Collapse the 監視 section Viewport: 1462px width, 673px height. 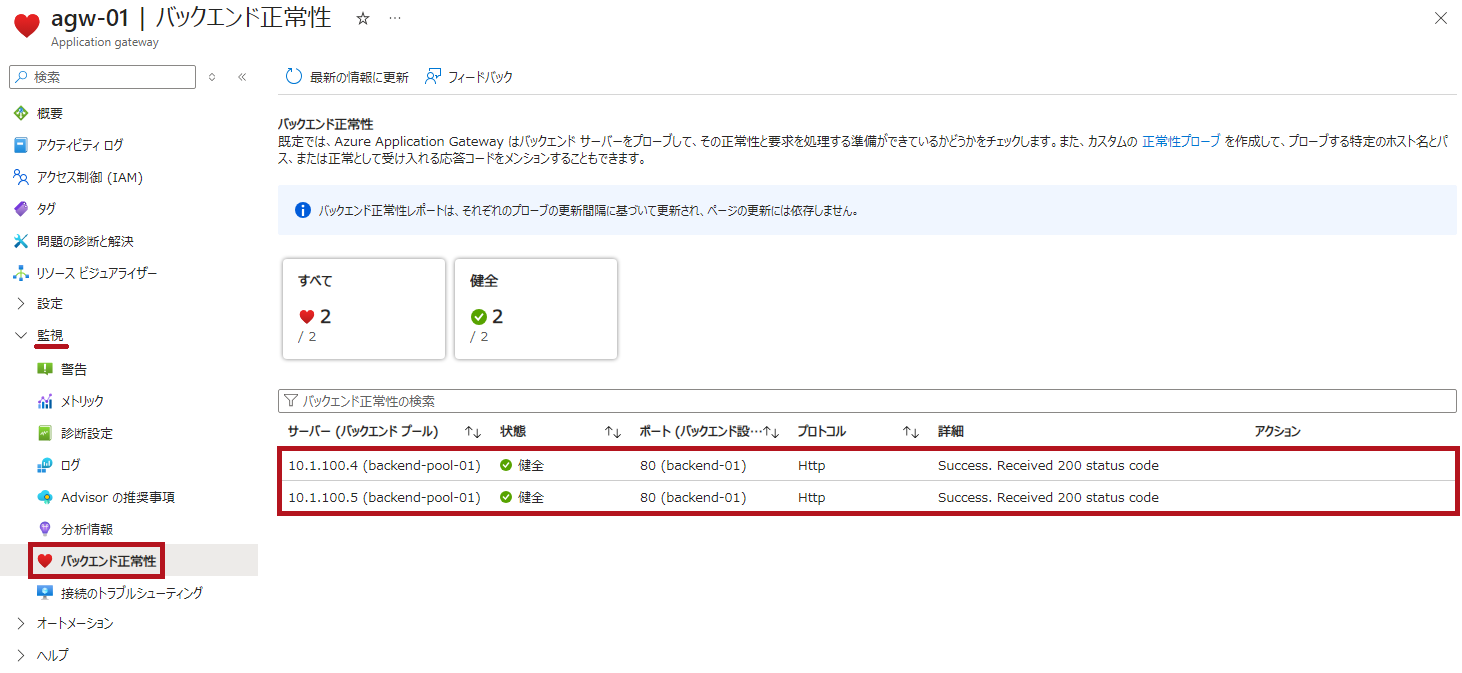[x=21, y=335]
